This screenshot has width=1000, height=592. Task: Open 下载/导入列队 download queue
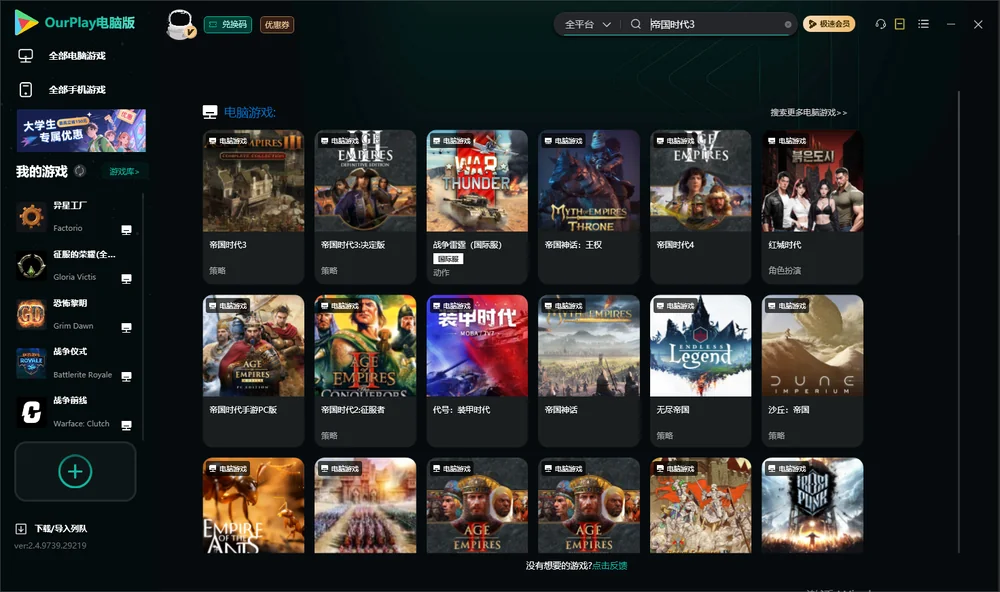coord(61,528)
